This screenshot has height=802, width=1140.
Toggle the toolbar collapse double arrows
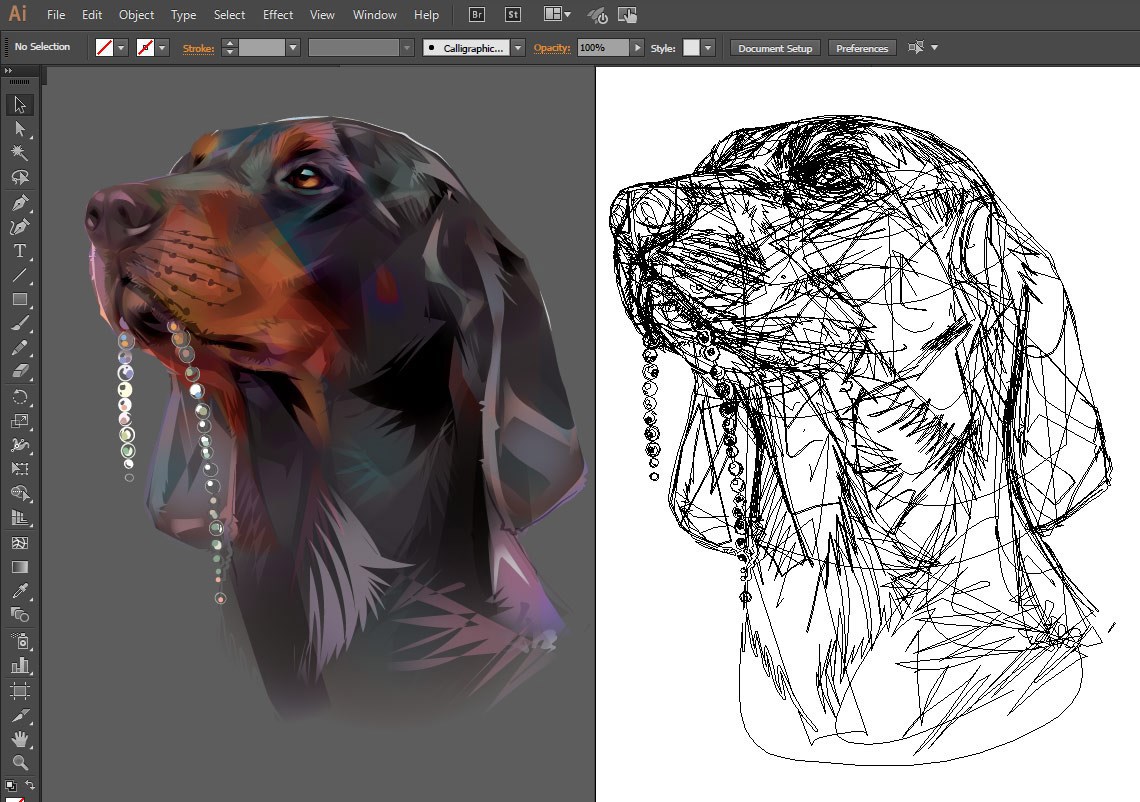8,71
